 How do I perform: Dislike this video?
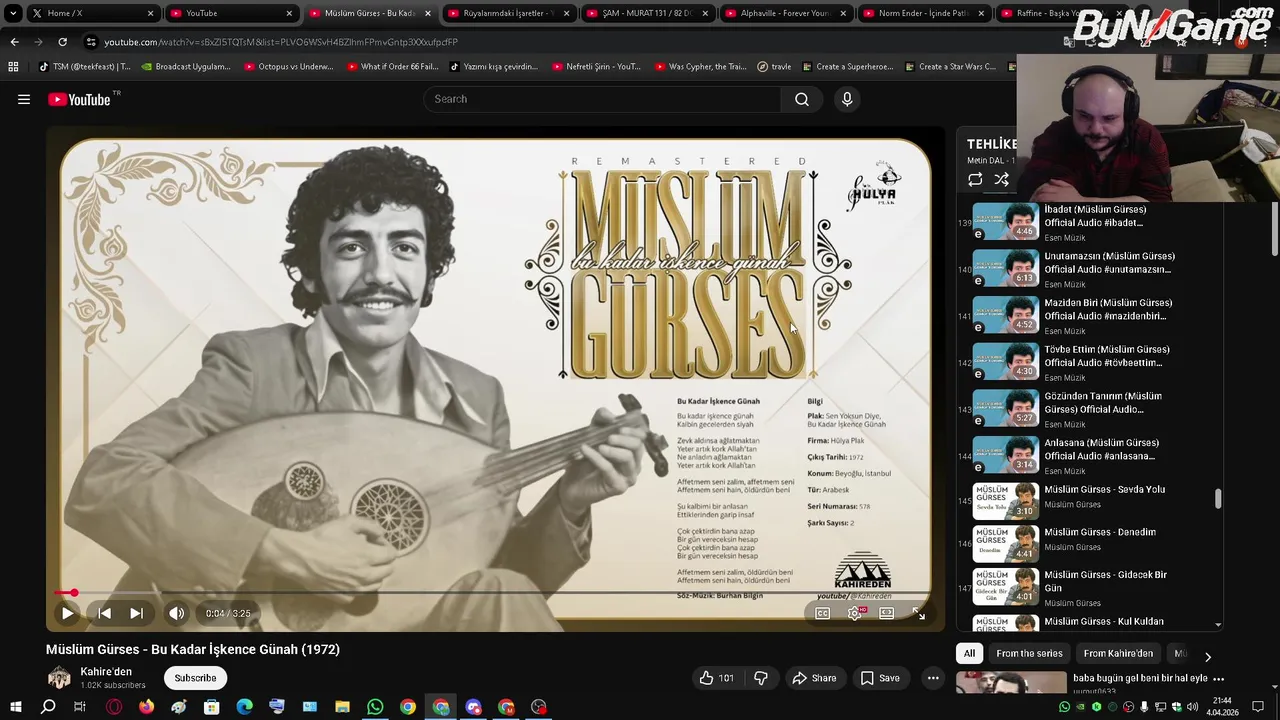pos(761,678)
